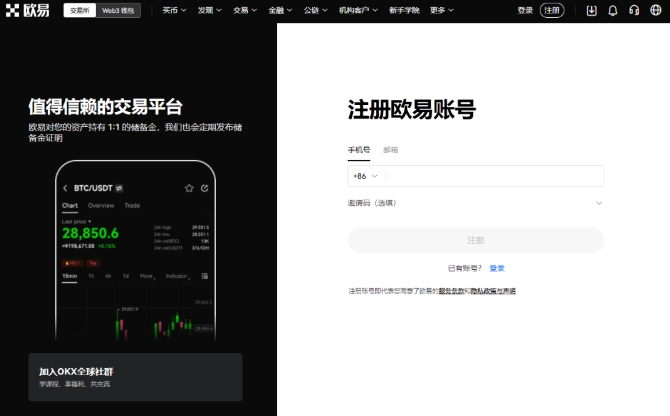The height and width of the screenshot is (416, 670).
Task: Open Indicator option in phone chart
Action: pyautogui.click(x=177, y=276)
